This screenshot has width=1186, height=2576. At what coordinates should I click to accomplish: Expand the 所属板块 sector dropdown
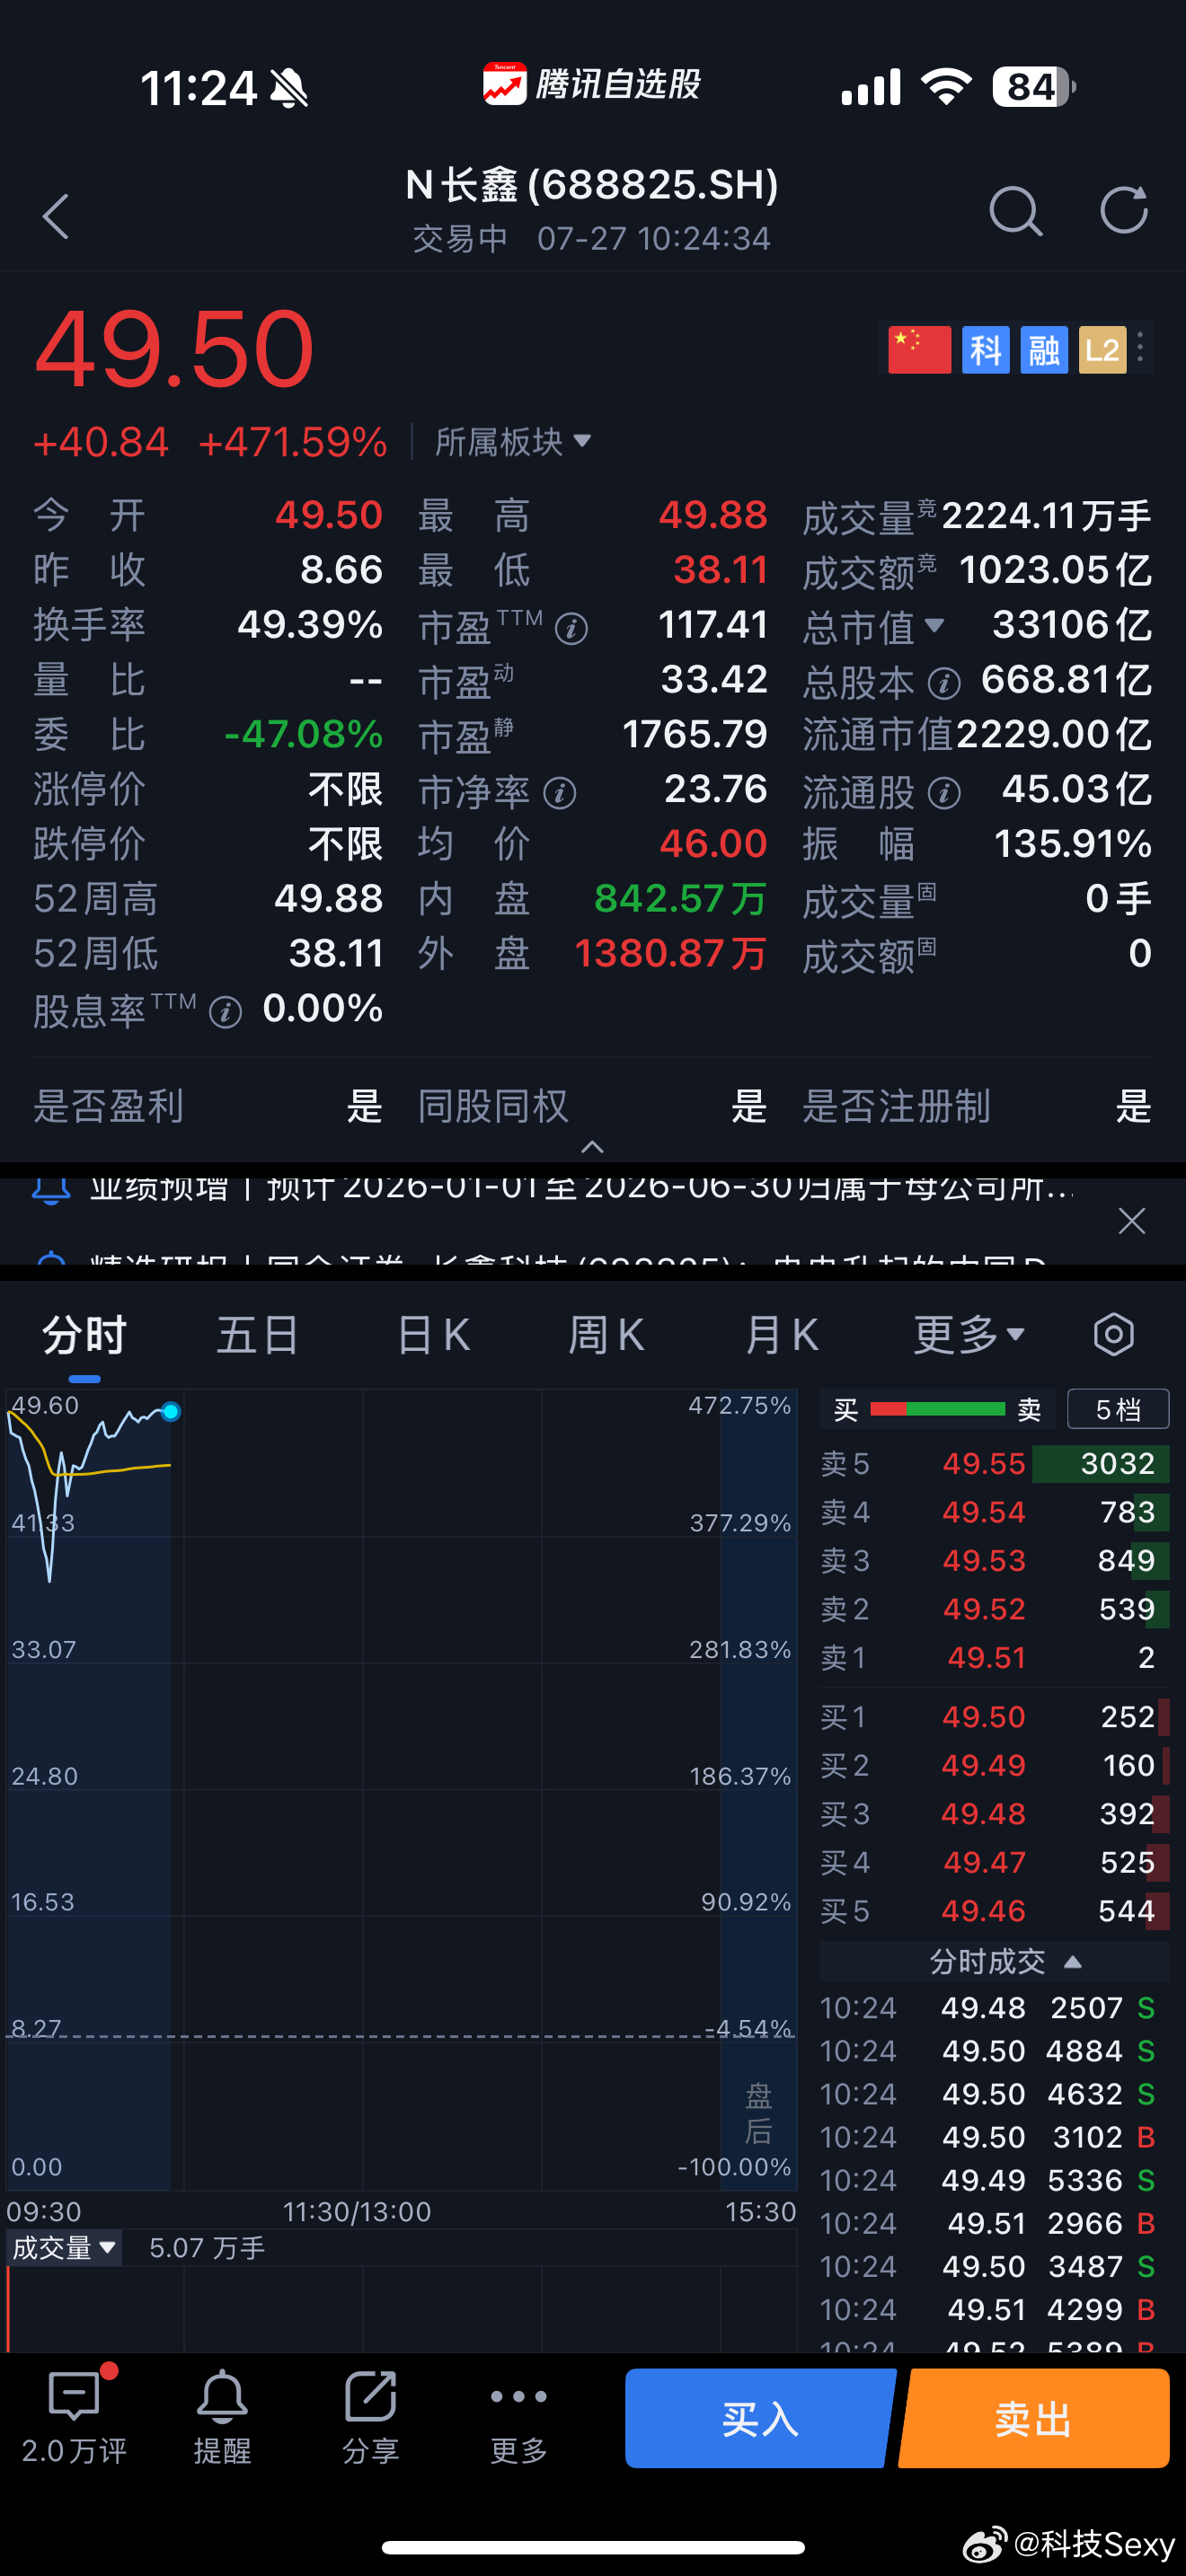click(513, 441)
